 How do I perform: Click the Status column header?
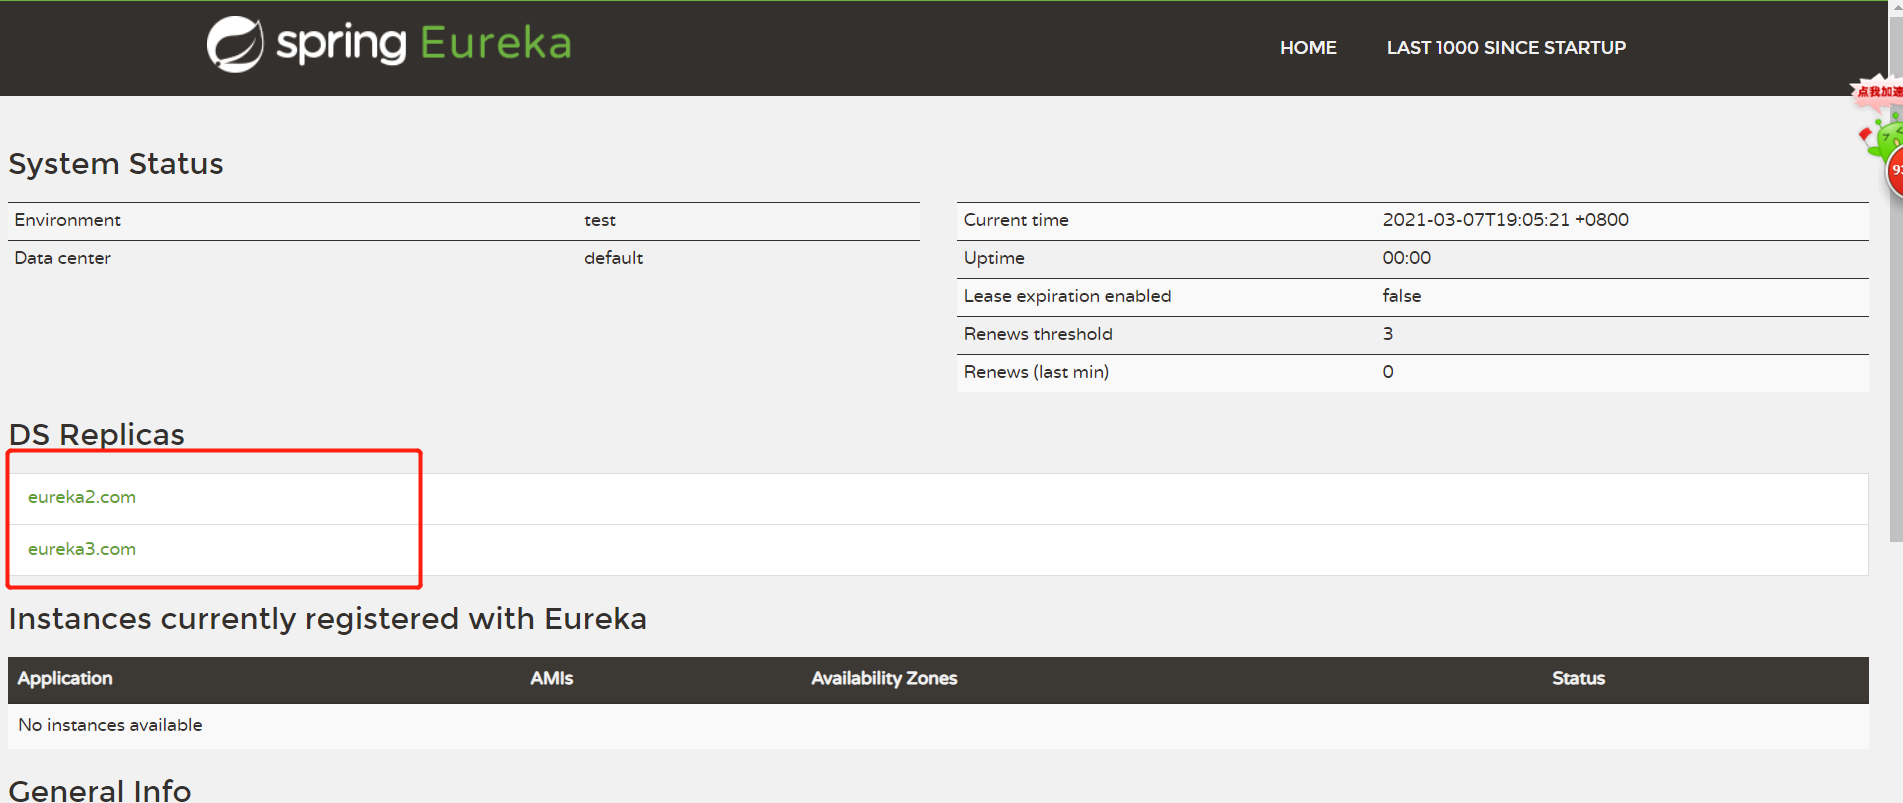[1578, 678]
